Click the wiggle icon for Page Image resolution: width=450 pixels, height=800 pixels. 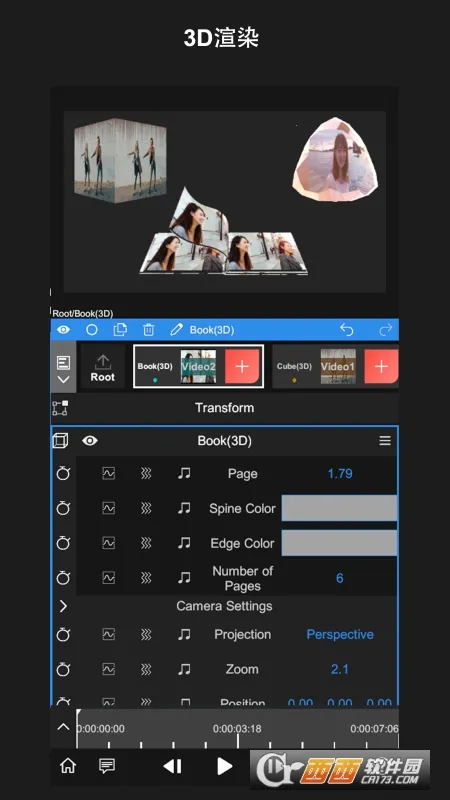(x=146, y=473)
